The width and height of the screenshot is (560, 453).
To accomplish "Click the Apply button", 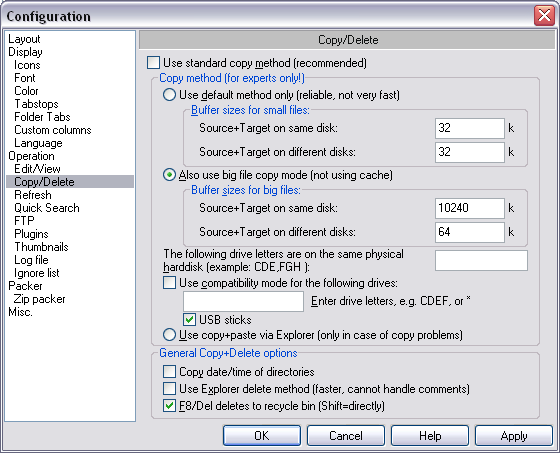I will coord(514,435).
